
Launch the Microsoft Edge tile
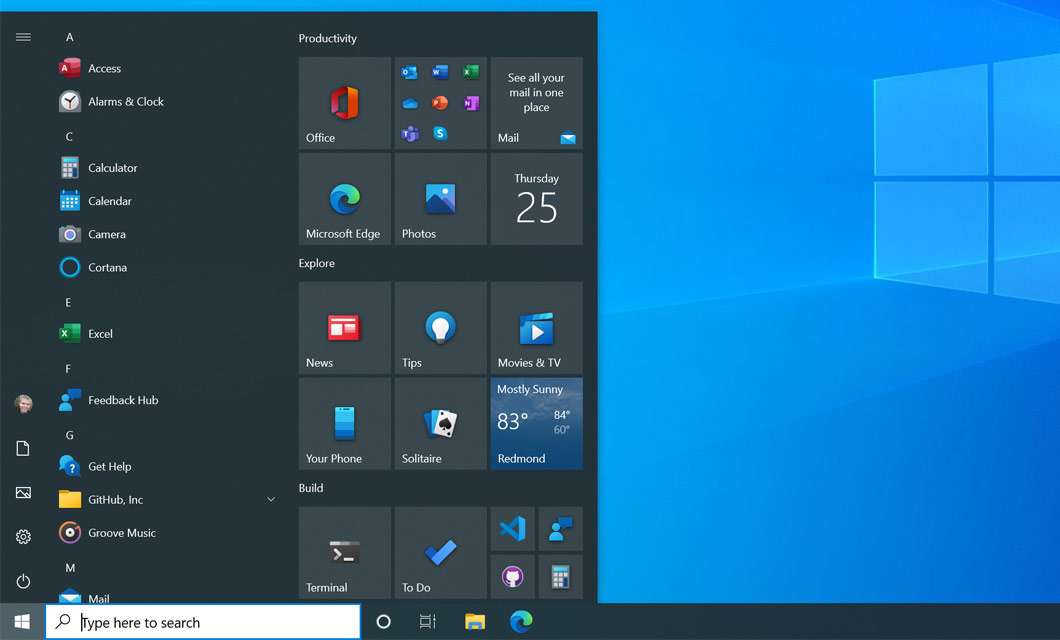[x=344, y=199]
